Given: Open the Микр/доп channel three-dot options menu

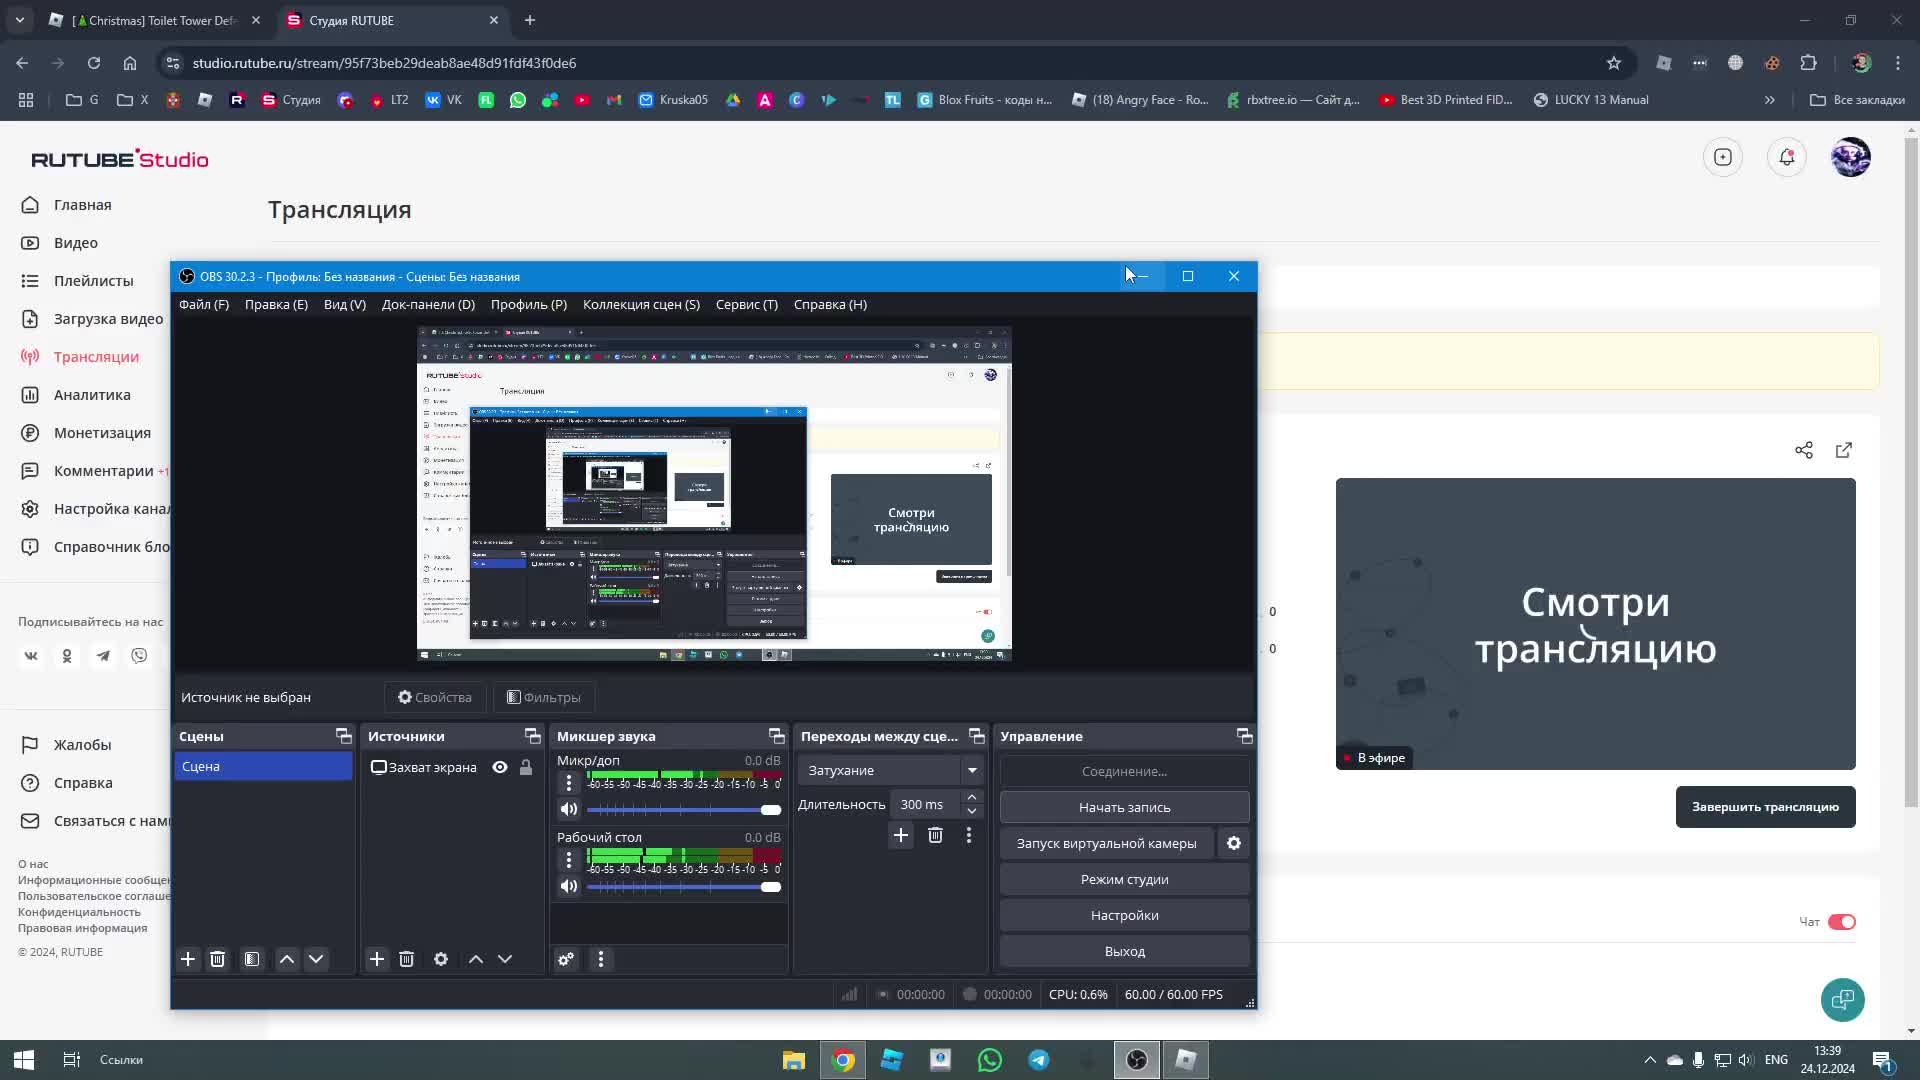Looking at the screenshot, I should [569, 782].
